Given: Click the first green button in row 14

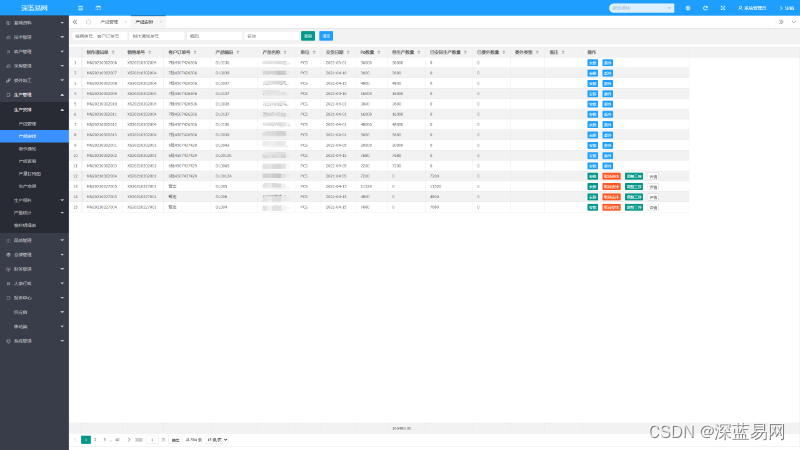Looking at the screenshot, I should click(592, 197).
